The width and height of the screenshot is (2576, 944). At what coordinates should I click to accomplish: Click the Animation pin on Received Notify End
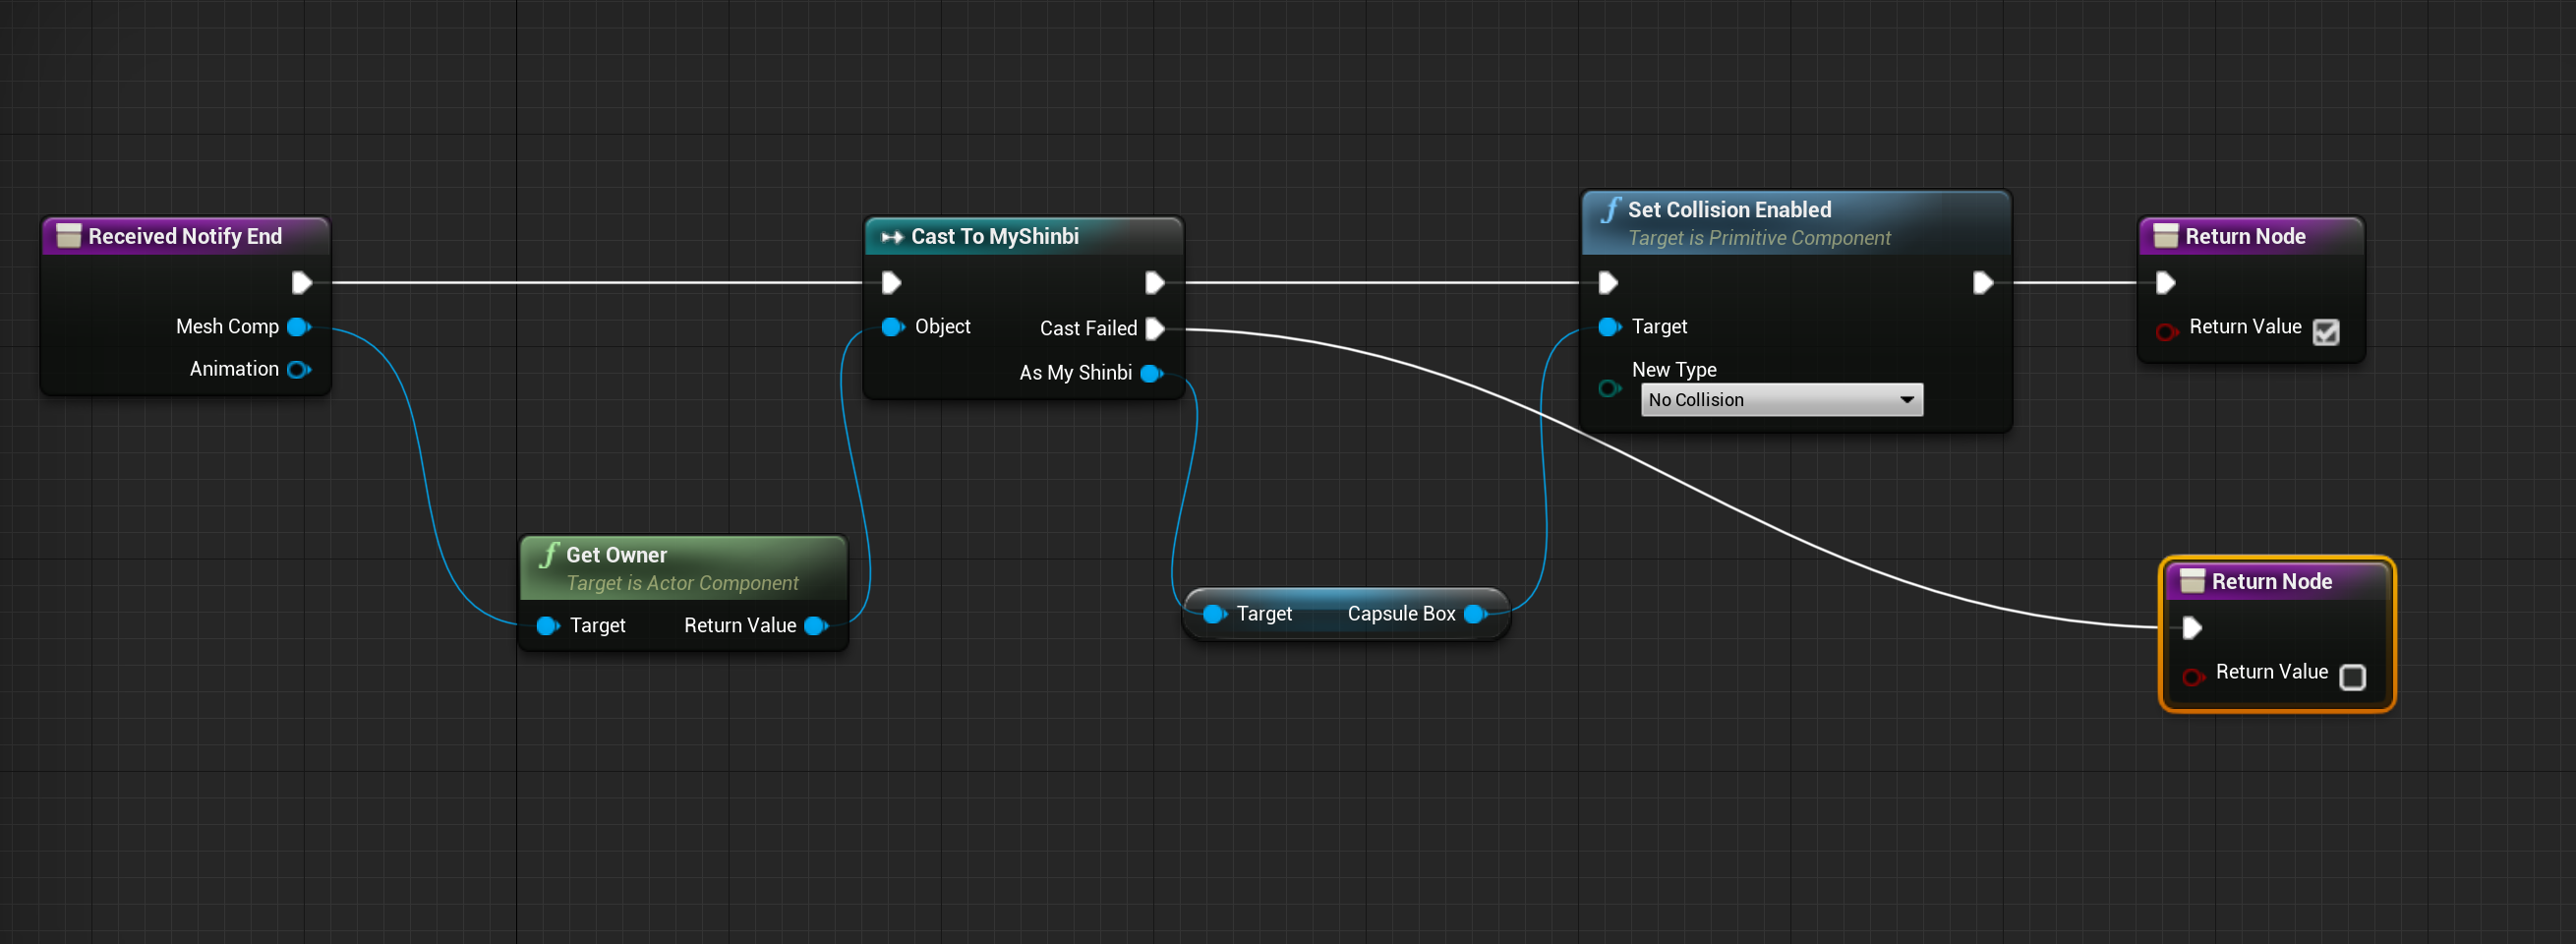297,369
